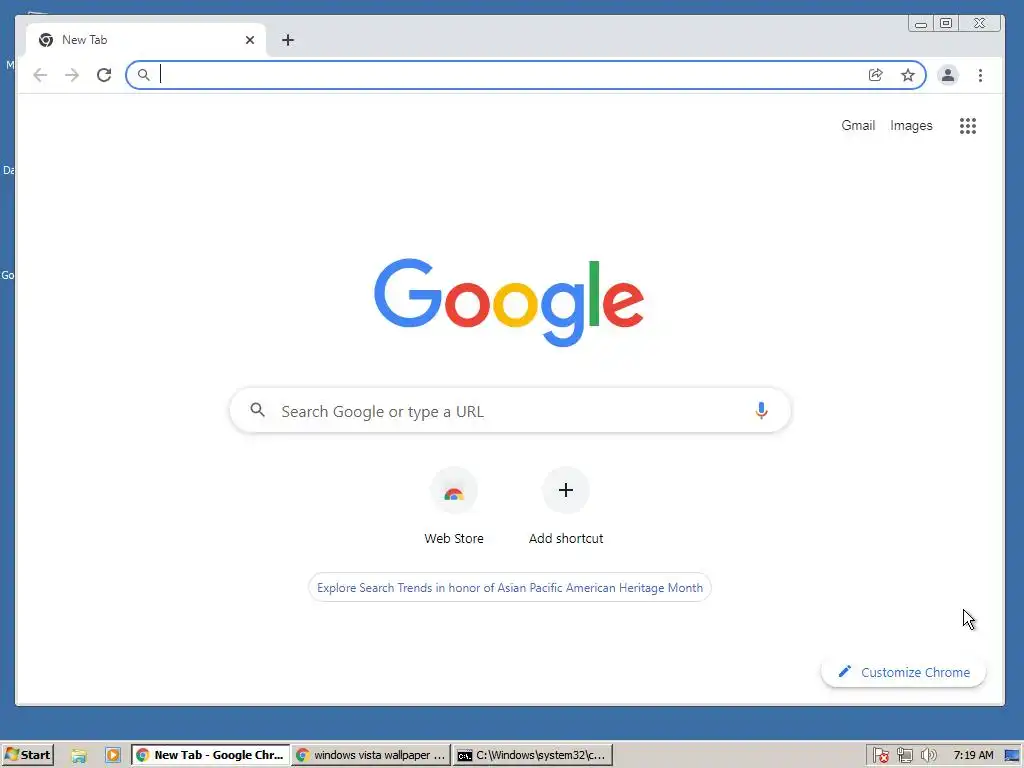Go back with the back arrow
Screen dimensions: 1024x768
(x=40, y=75)
